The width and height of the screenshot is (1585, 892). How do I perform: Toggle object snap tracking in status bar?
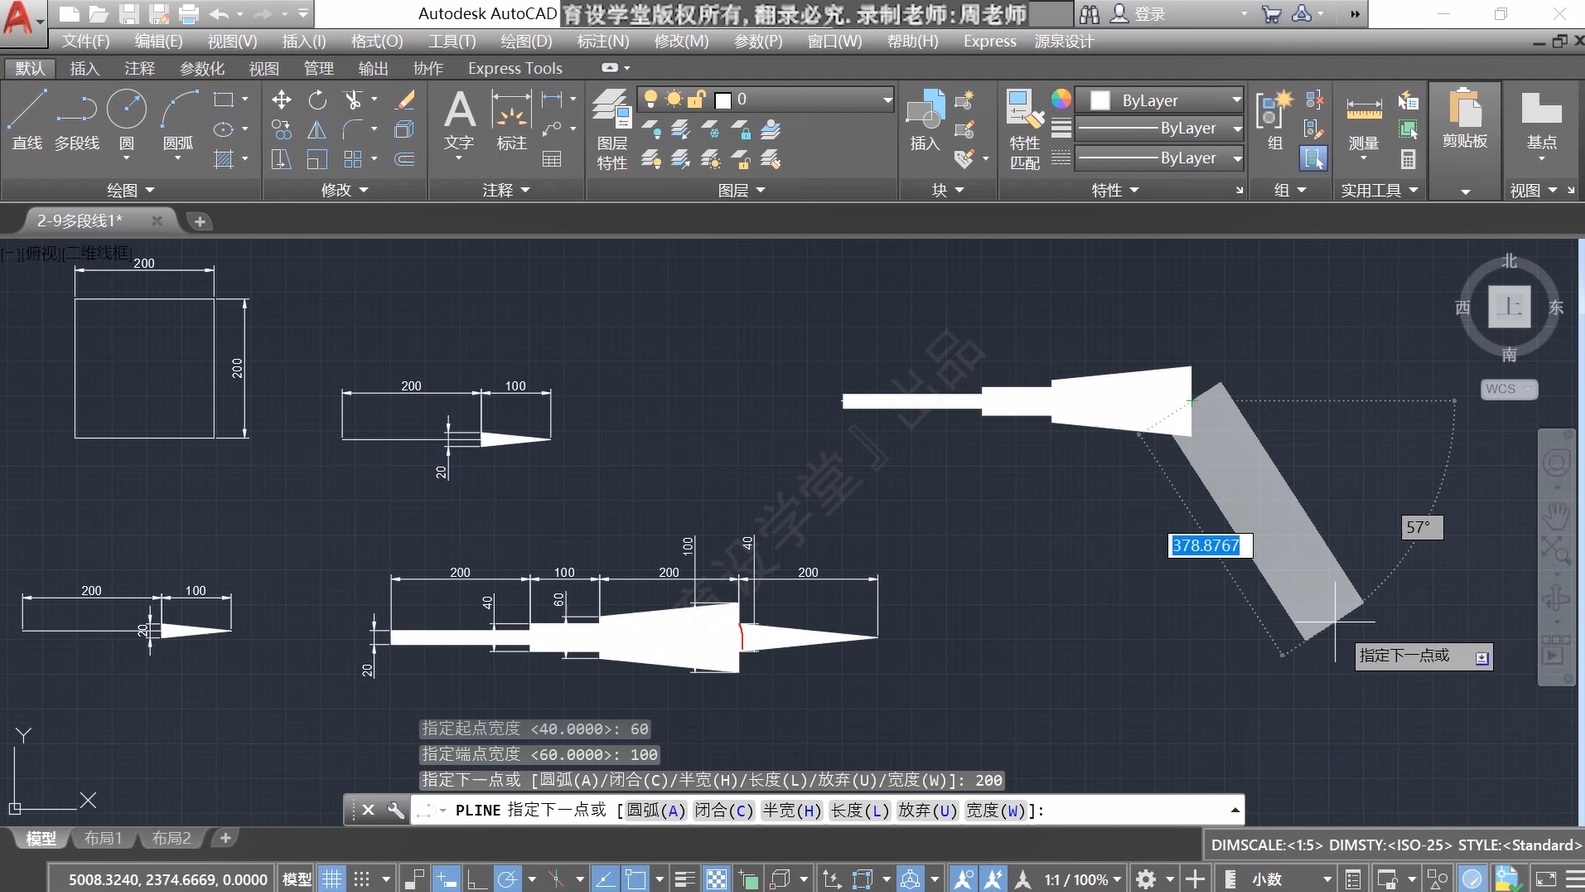pyautogui.click(x=605, y=879)
